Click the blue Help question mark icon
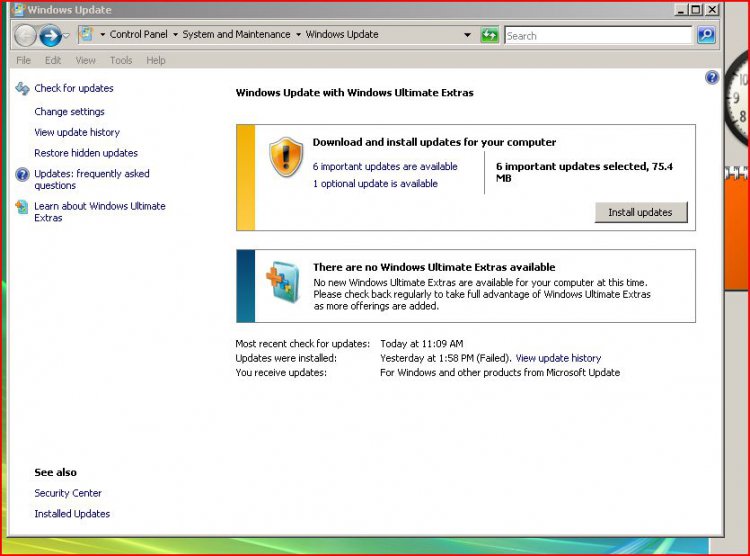 tap(712, 77)
